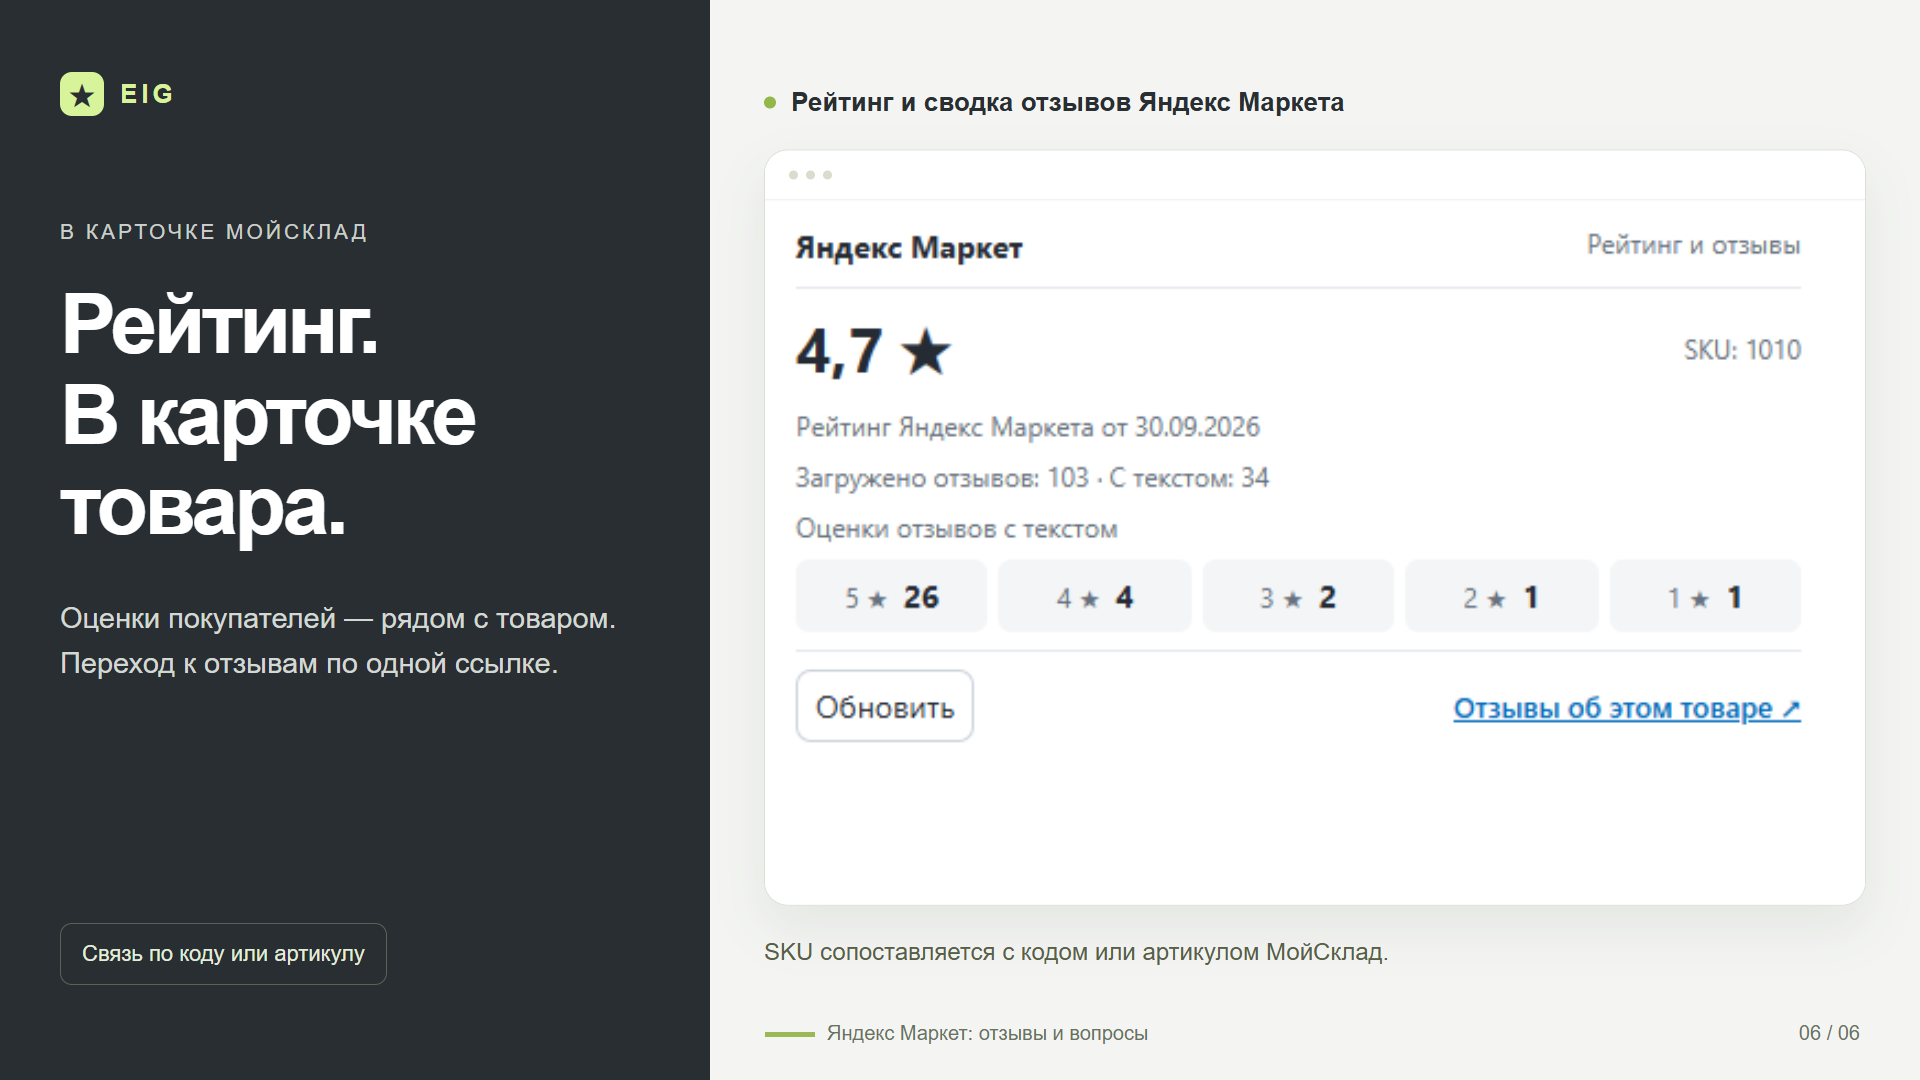Click the Оценки отзывов с текстом label

tap(957, 529)
